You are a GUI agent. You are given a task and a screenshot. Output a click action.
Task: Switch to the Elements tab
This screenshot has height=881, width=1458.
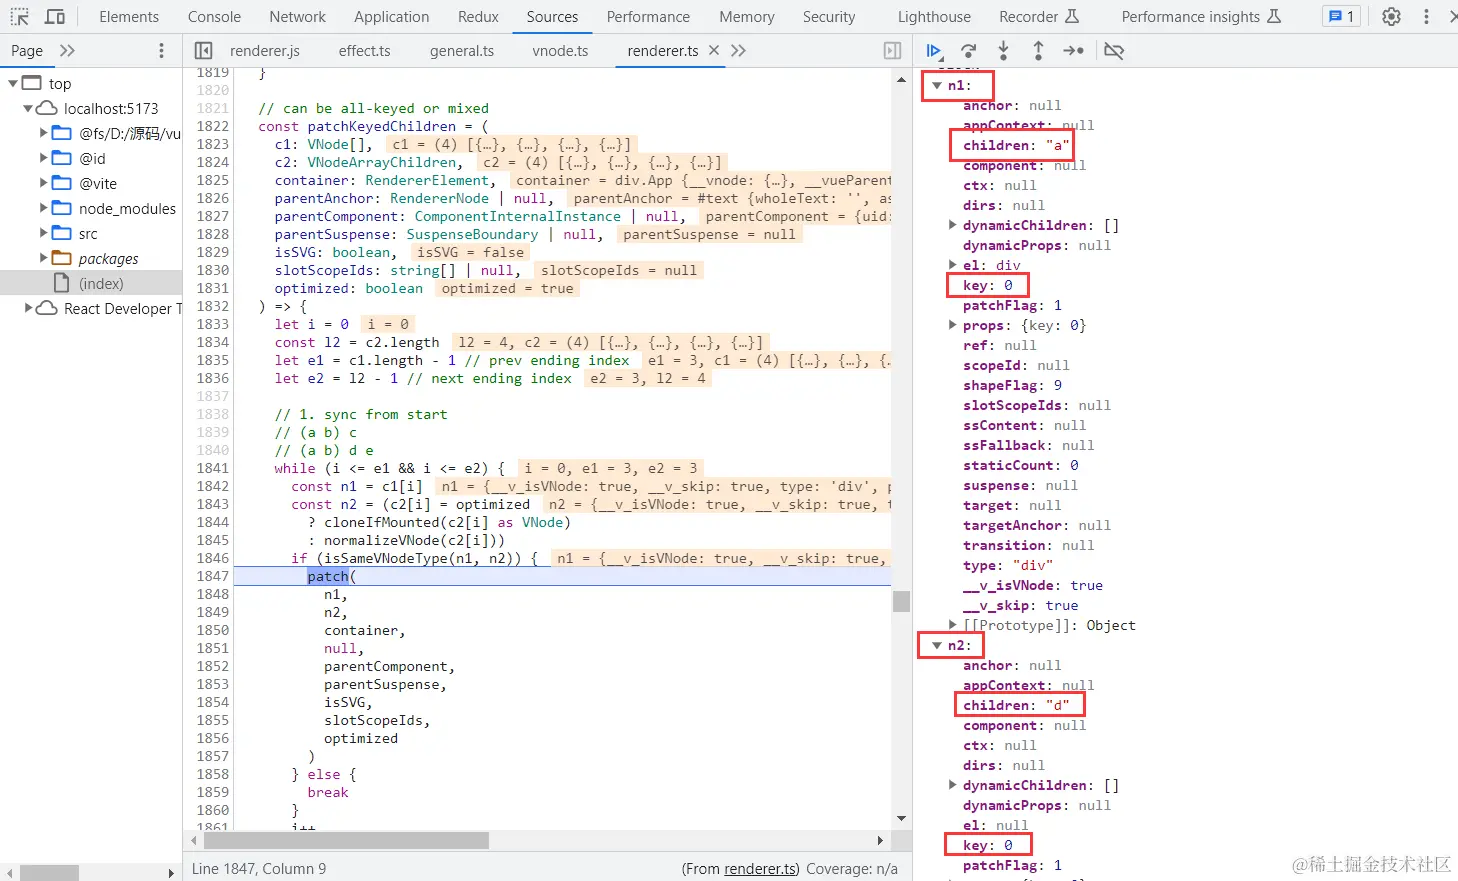click(x=129, y=17)
